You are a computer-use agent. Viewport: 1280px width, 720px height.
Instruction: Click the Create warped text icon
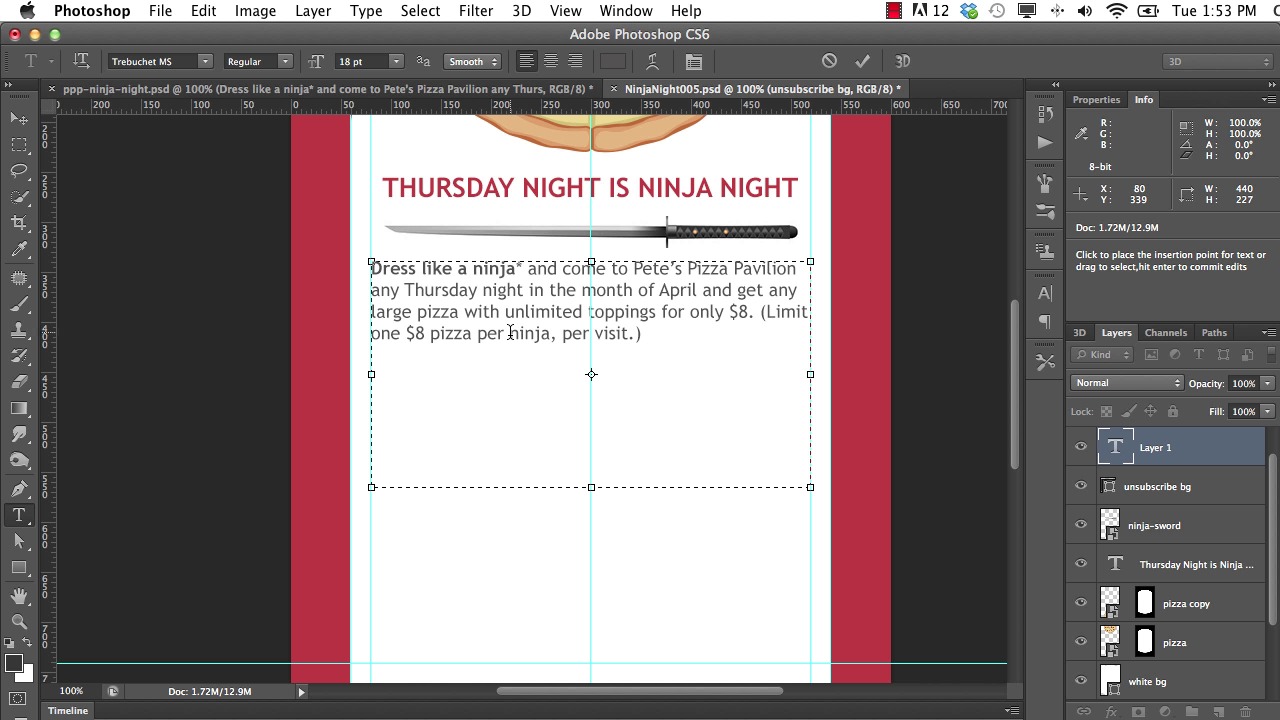pyautogui.click(x=652, y=61)
